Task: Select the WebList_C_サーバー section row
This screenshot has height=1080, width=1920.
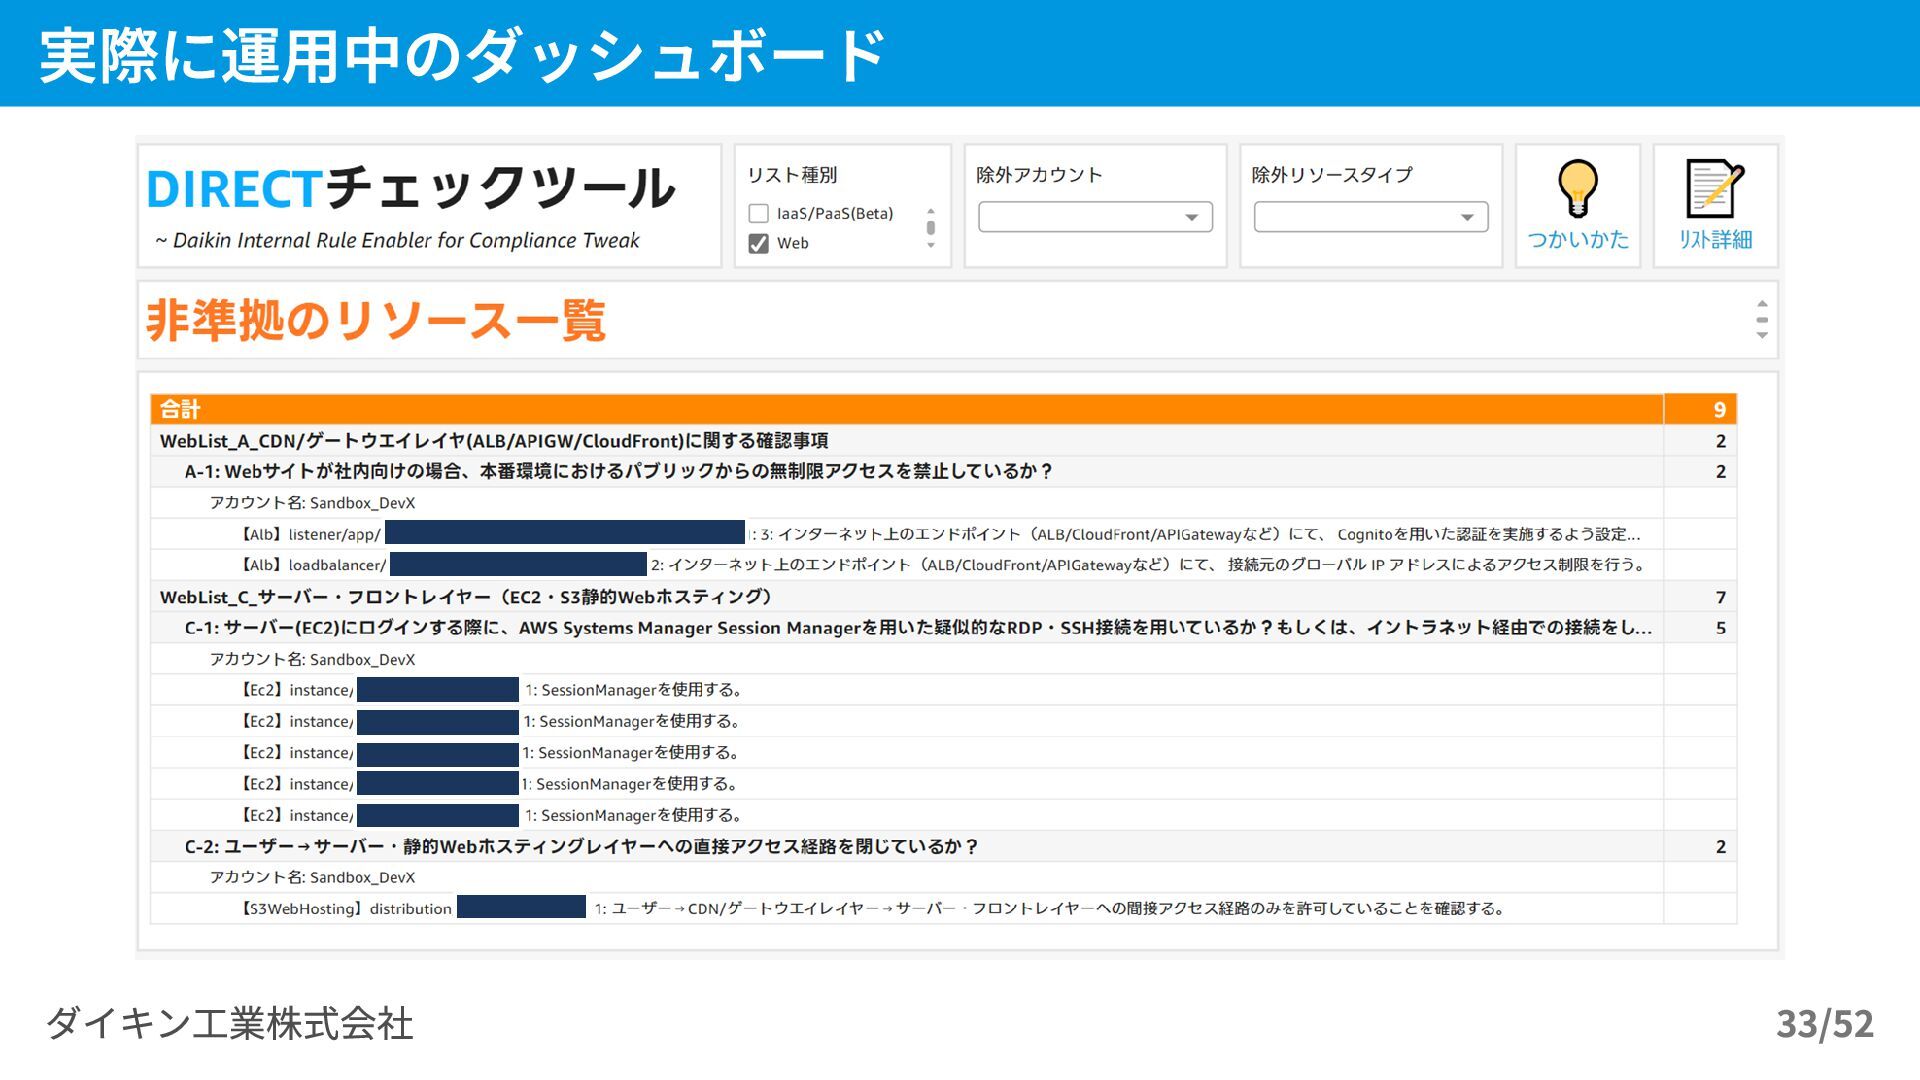Action: point(466,597)
